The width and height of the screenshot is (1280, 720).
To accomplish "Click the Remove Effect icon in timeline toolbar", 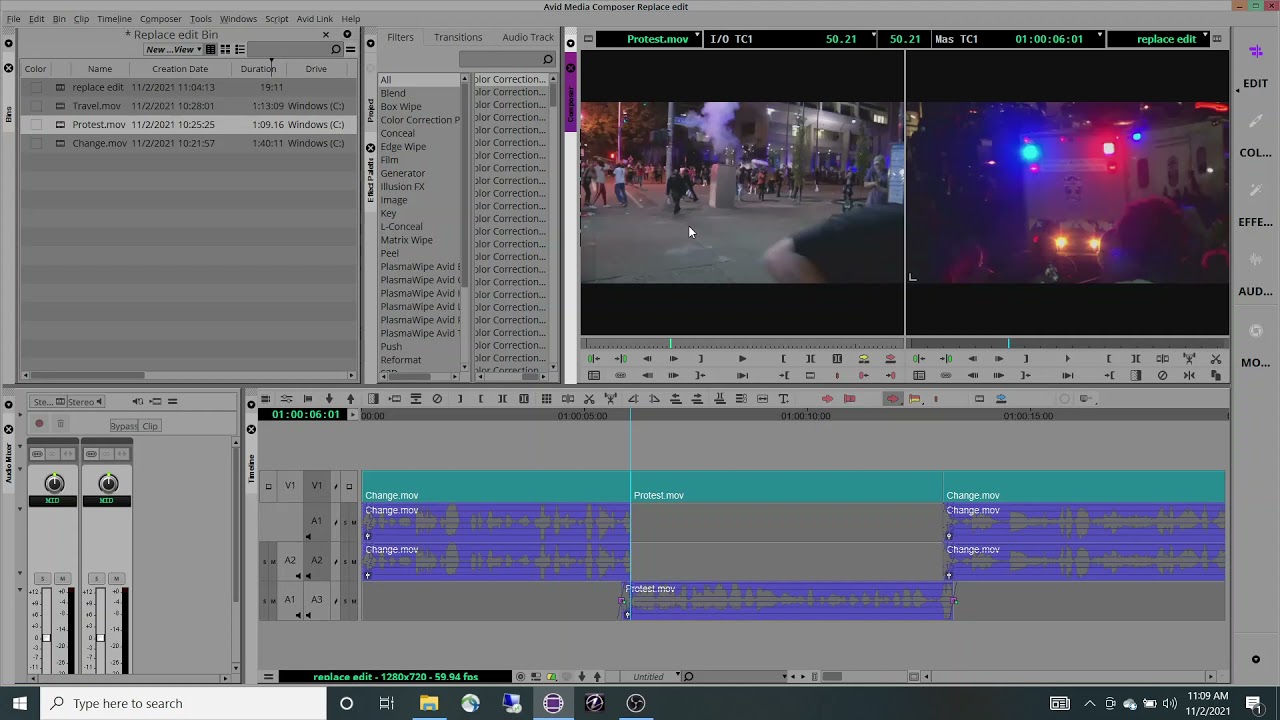I will click(437, 399).
